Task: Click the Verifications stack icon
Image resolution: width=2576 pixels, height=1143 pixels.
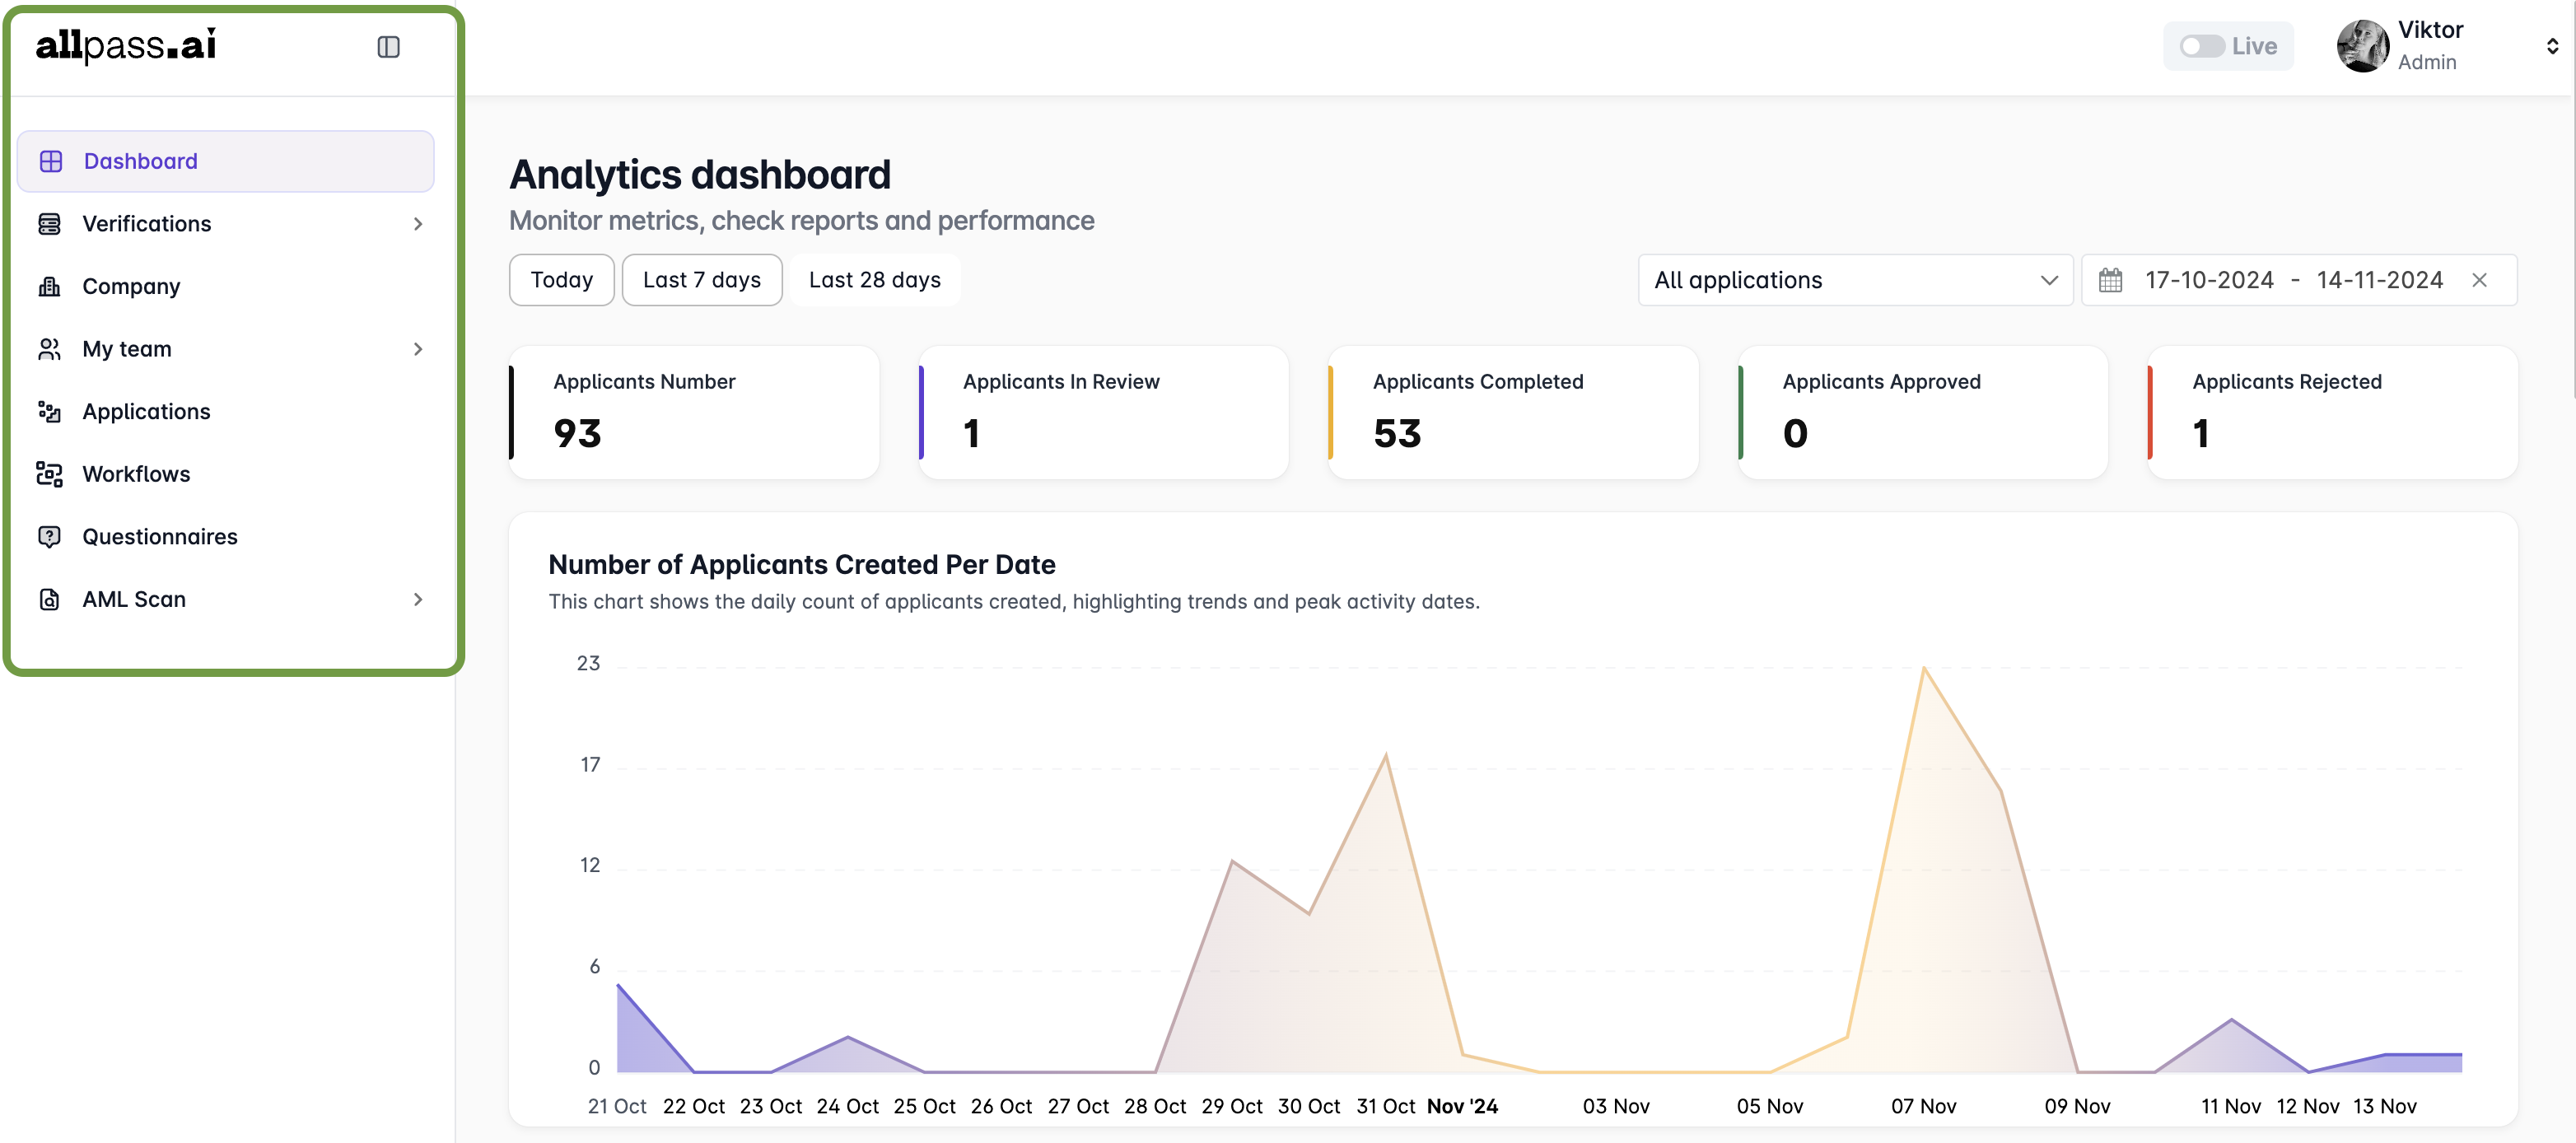Action: (x=49, y=224)
